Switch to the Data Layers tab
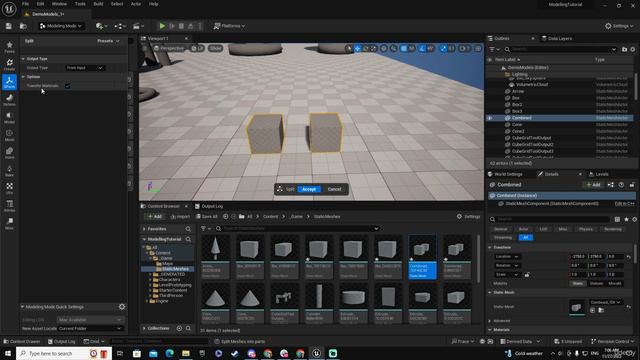Viewport: 640px width, 360px height. 557,38
